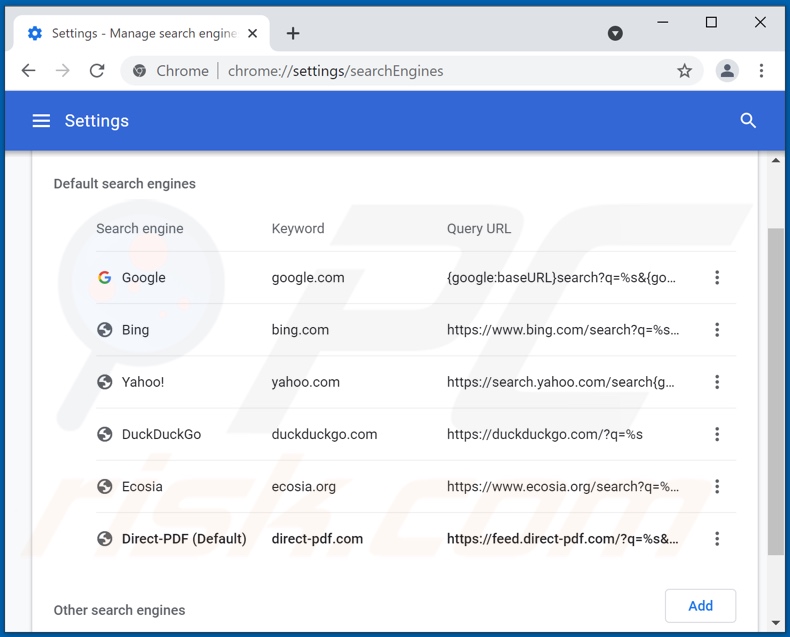
Task: Click the Search engine column header
Action: (x=140, y=229)
